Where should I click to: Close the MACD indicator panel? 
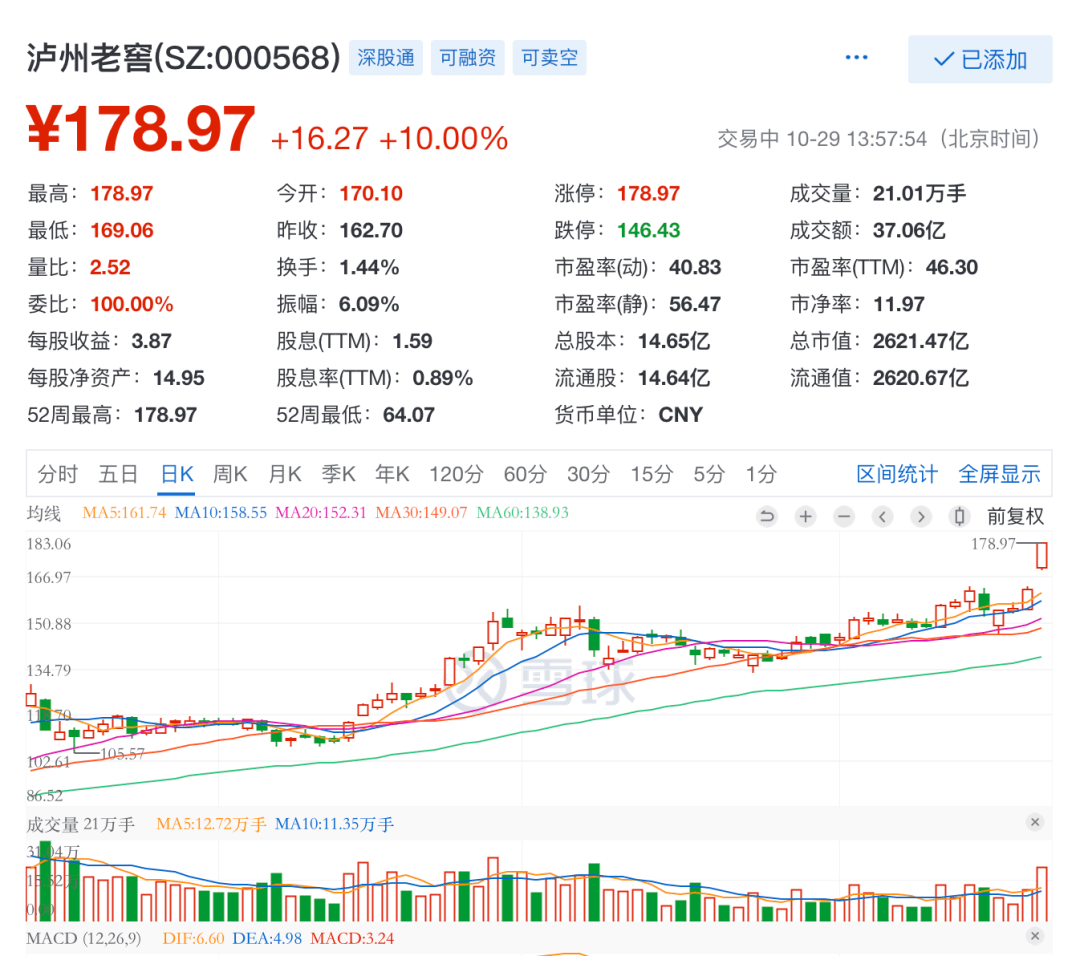pos(1035,936)
